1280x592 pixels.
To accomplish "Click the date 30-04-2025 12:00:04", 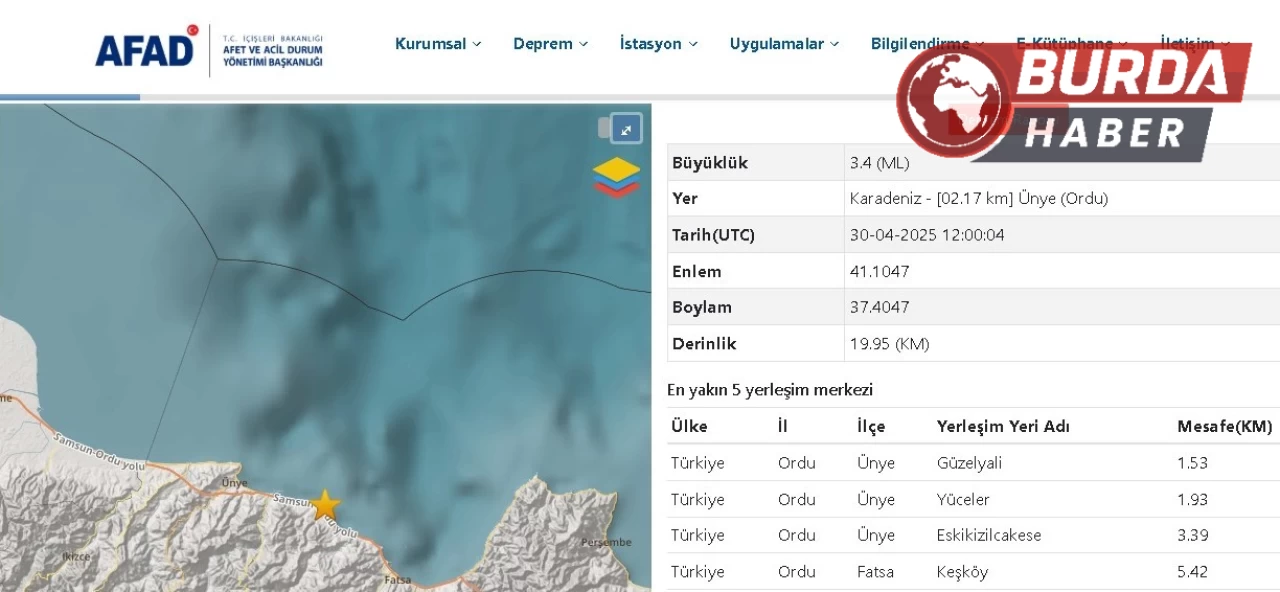I will coord(927,235).
